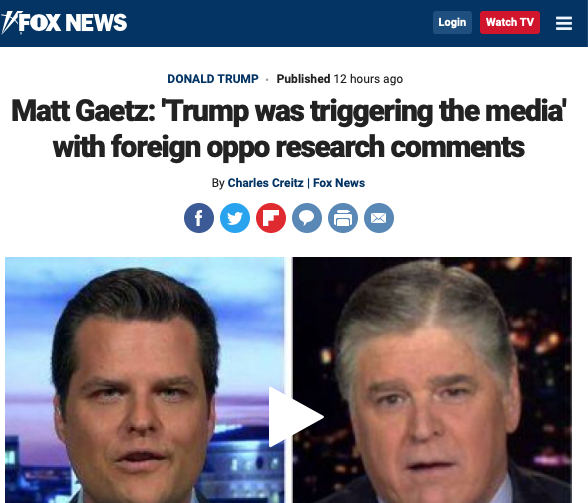Share article on Twitter
This screenshot has height=503, width=588.
click(x=235, y=218)
